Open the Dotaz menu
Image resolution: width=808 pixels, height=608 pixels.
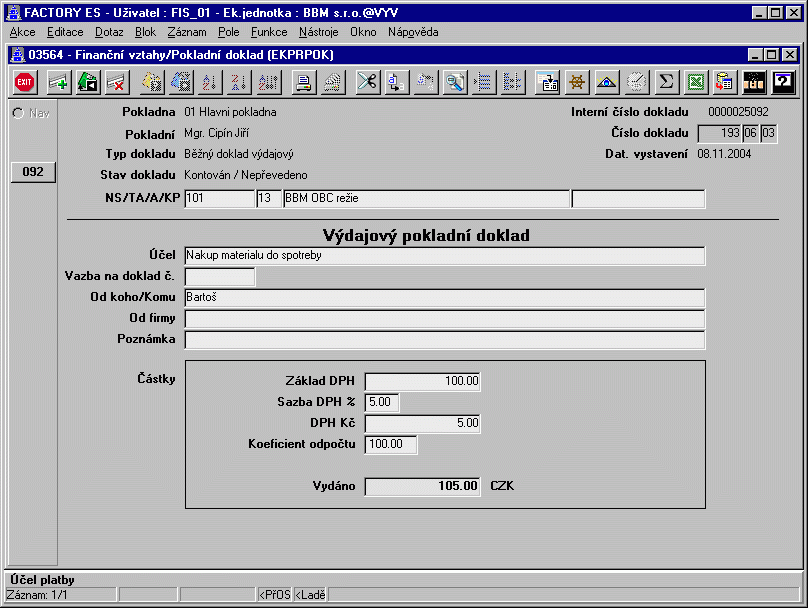tap(109, 32)
